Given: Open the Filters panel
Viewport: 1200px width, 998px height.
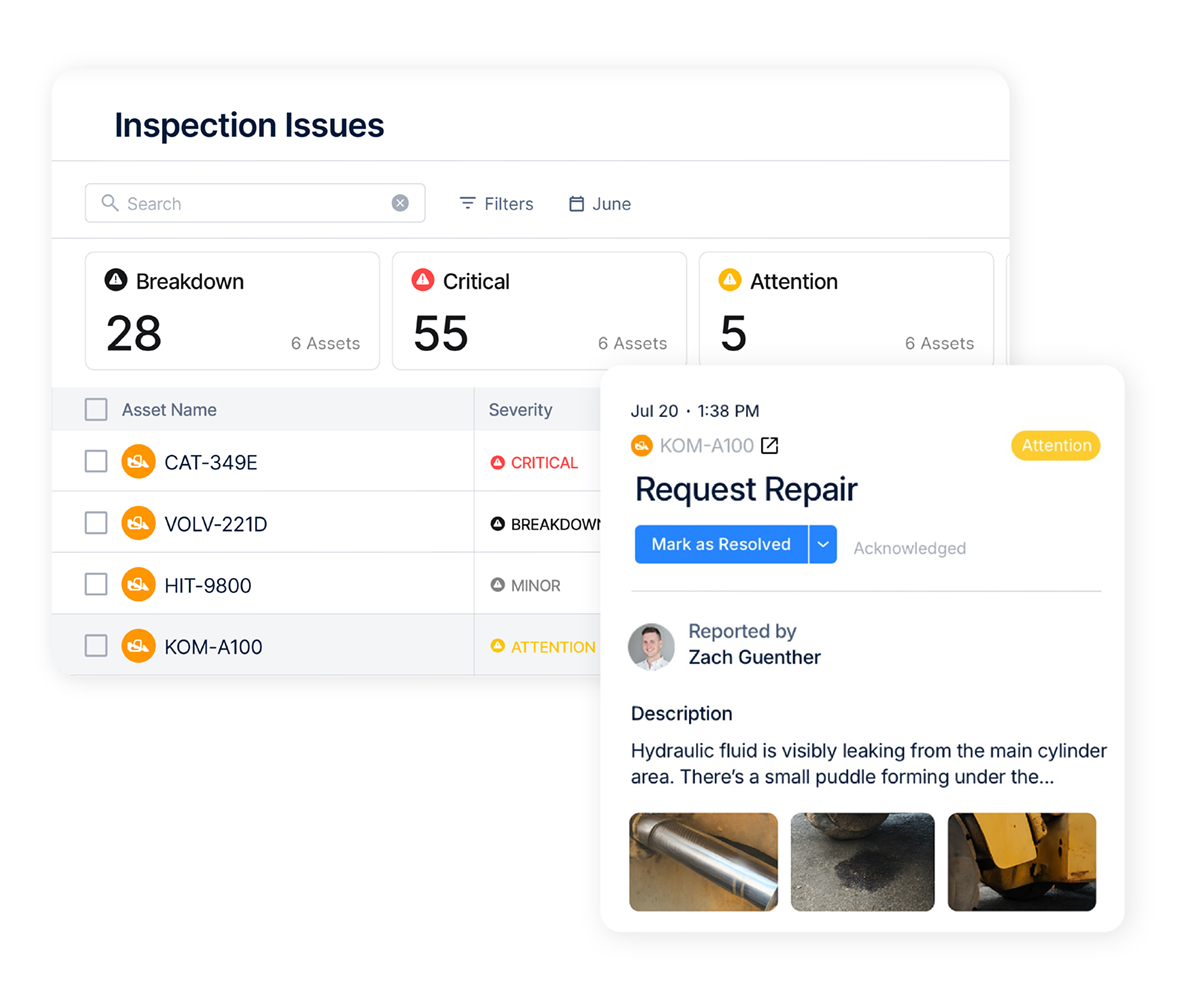Looking at the screenshot, I should (x=496, y=203).
